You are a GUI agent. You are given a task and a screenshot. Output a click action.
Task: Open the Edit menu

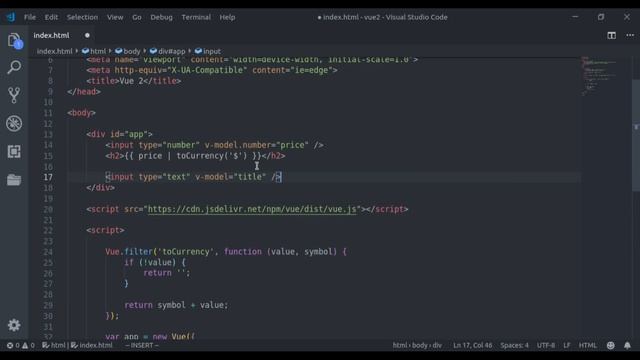tap(51, 17)
